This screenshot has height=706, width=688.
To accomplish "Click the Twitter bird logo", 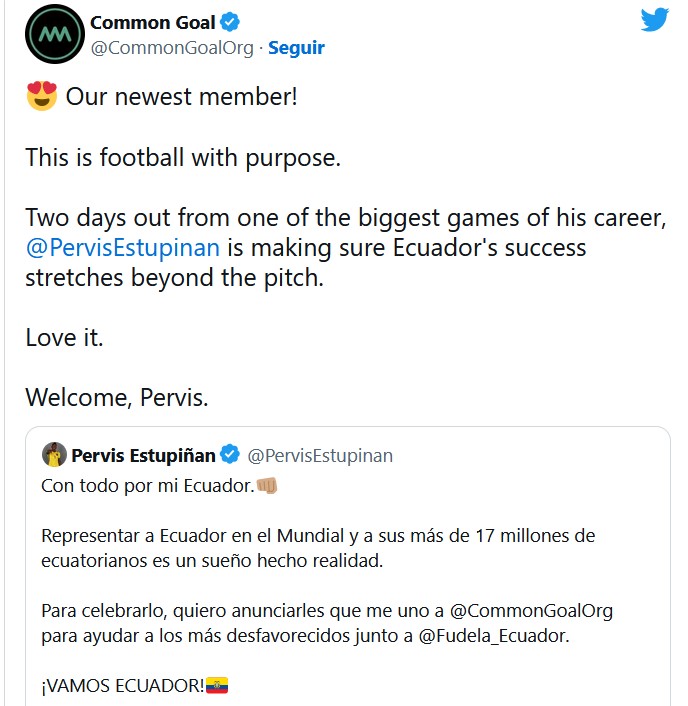I will [x=654, y=20].
